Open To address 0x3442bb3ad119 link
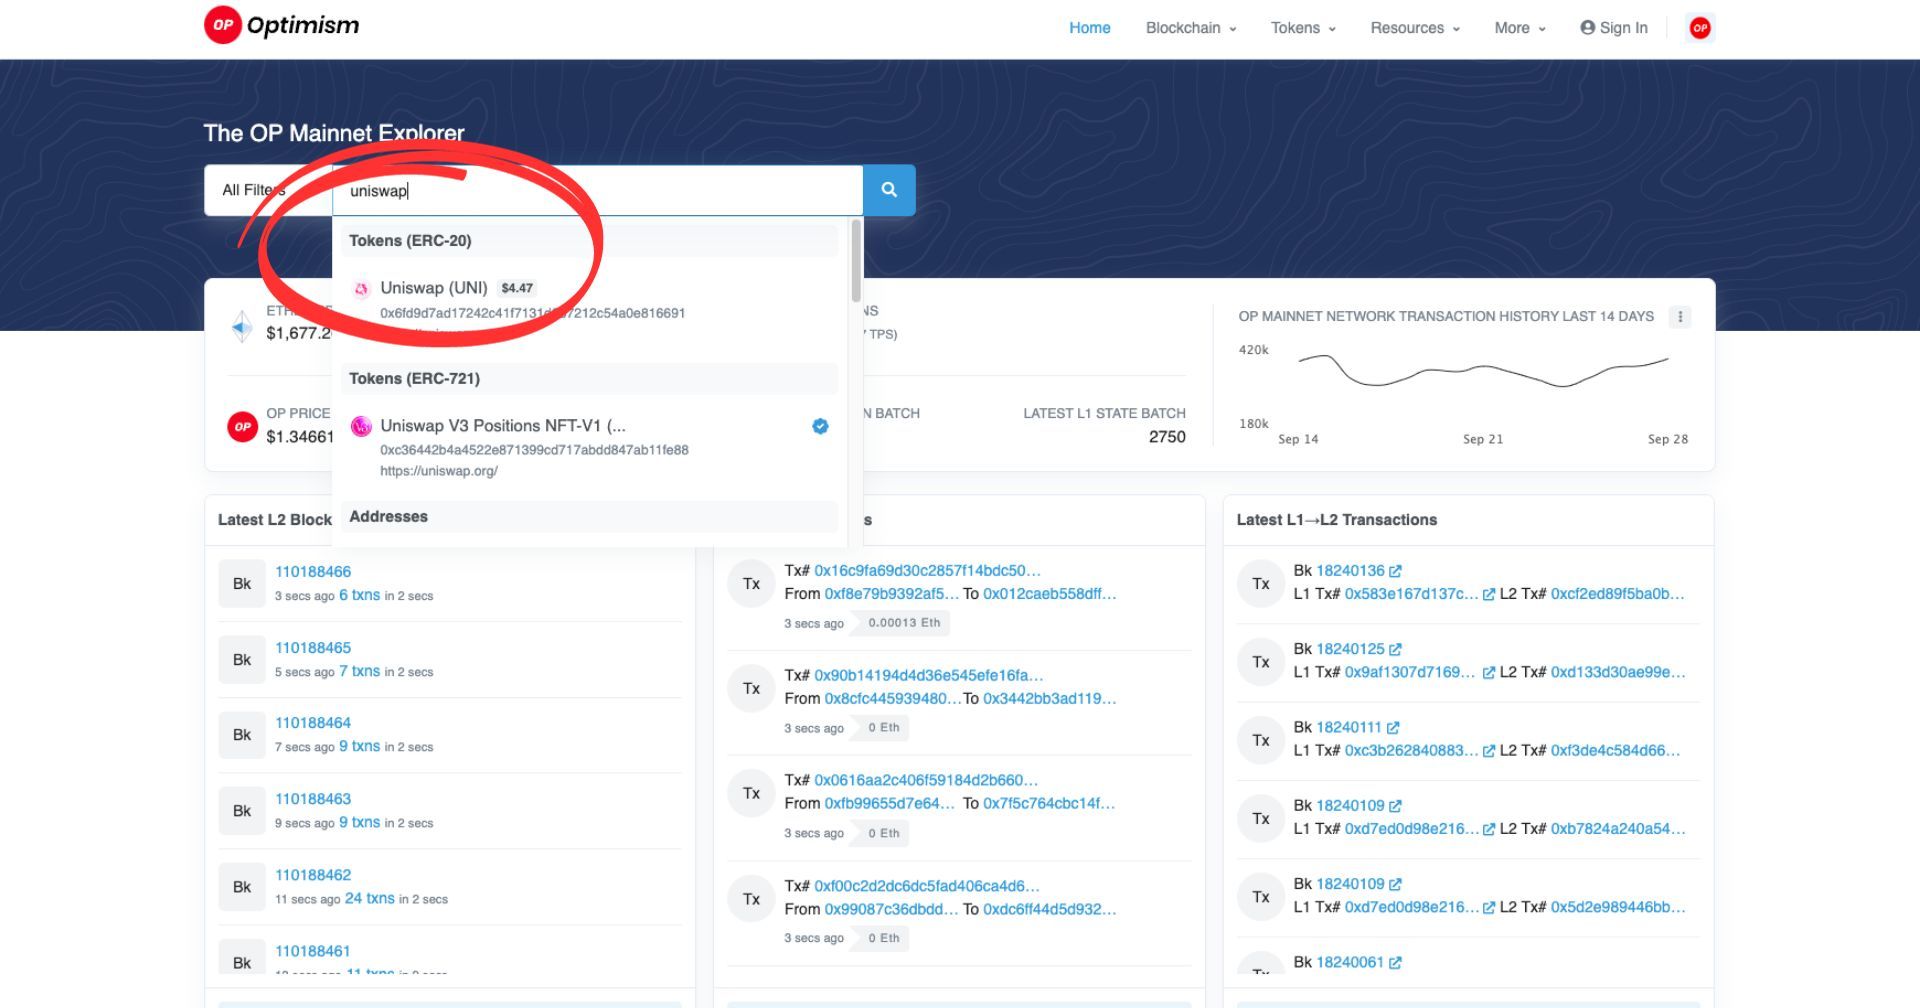This screenshot has width=1920, height=1008. coord(1049,699)
